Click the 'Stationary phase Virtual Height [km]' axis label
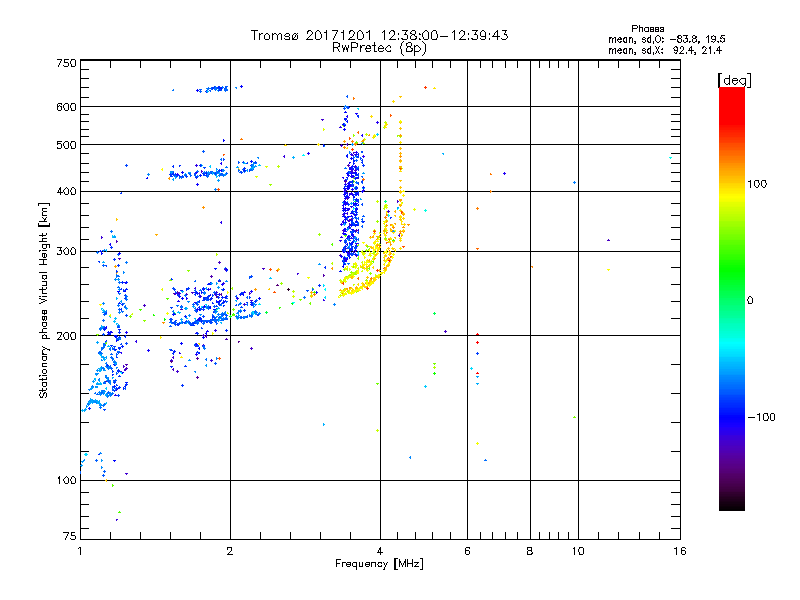 pos(44,301)
